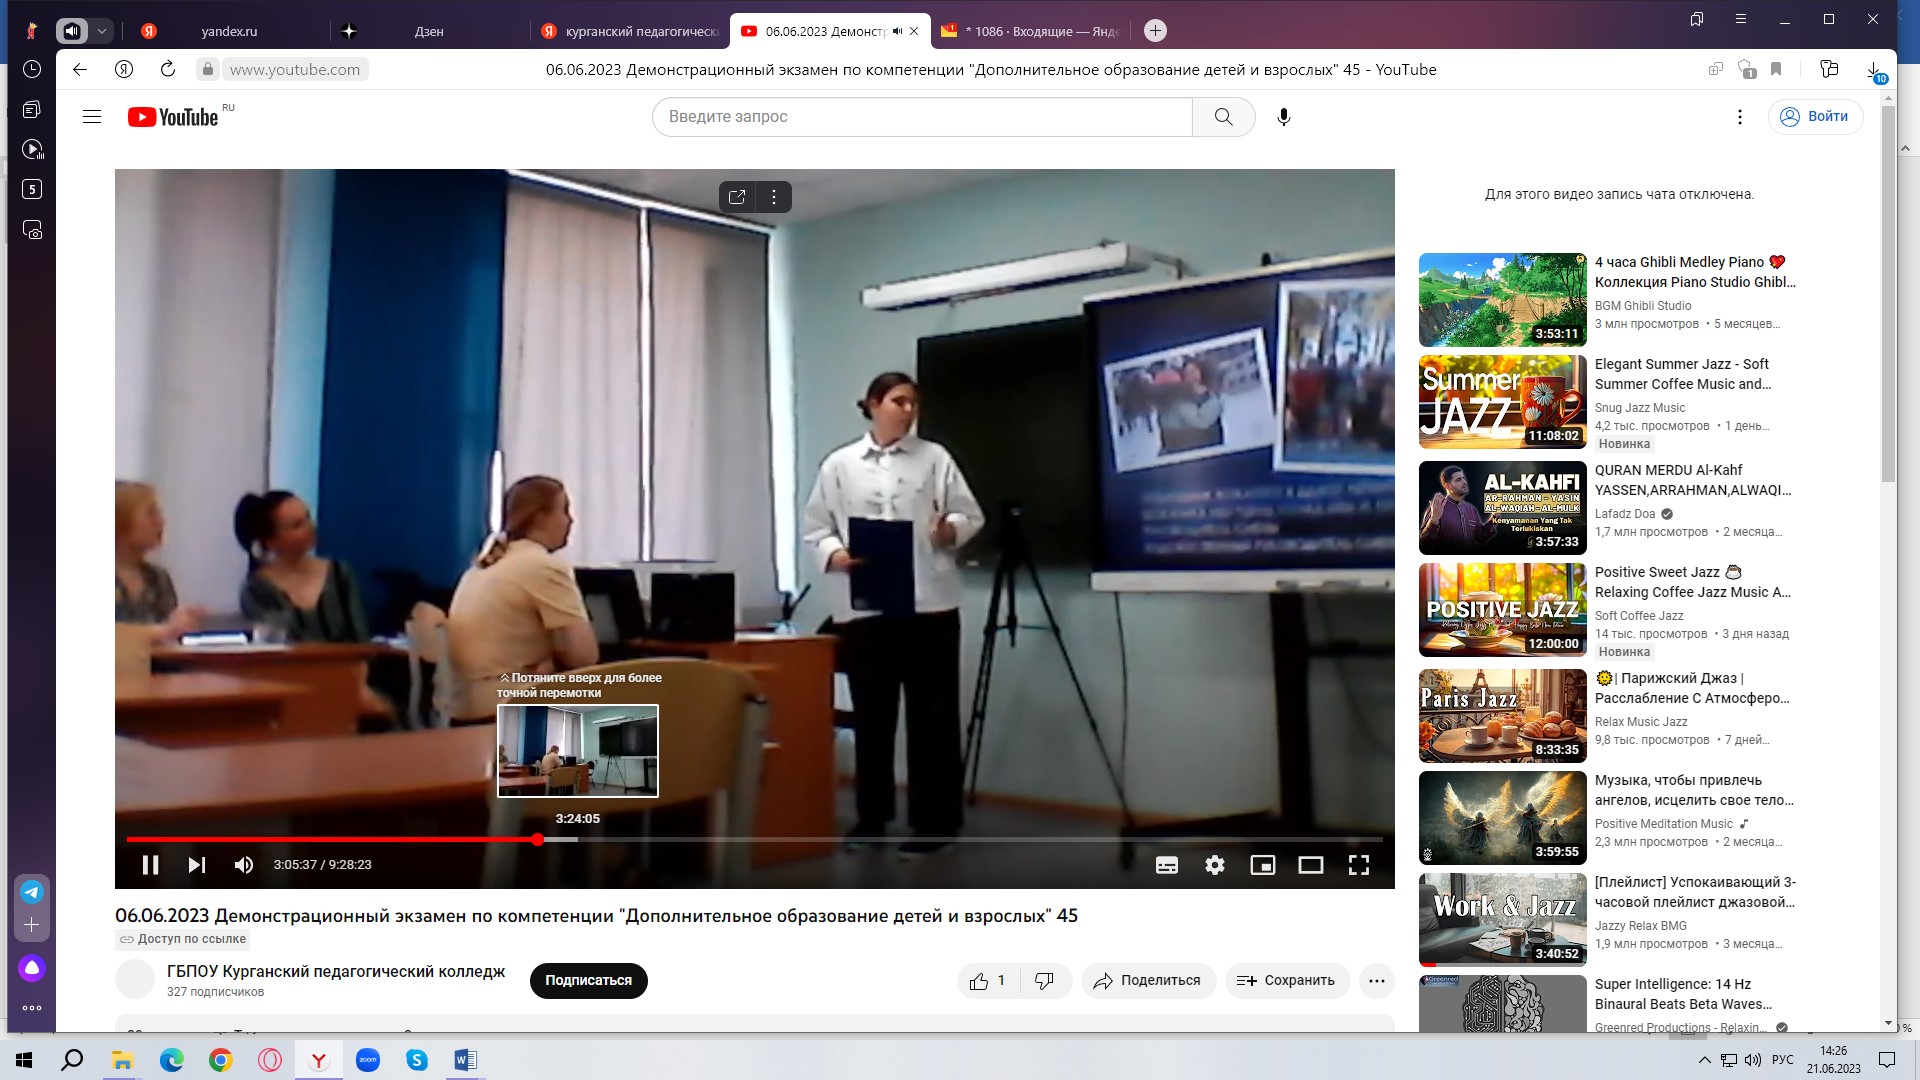1920x1080 pixels.
Task: Open the Windows Start menu
Action: pyautogui.click(x=24, y=1060)
